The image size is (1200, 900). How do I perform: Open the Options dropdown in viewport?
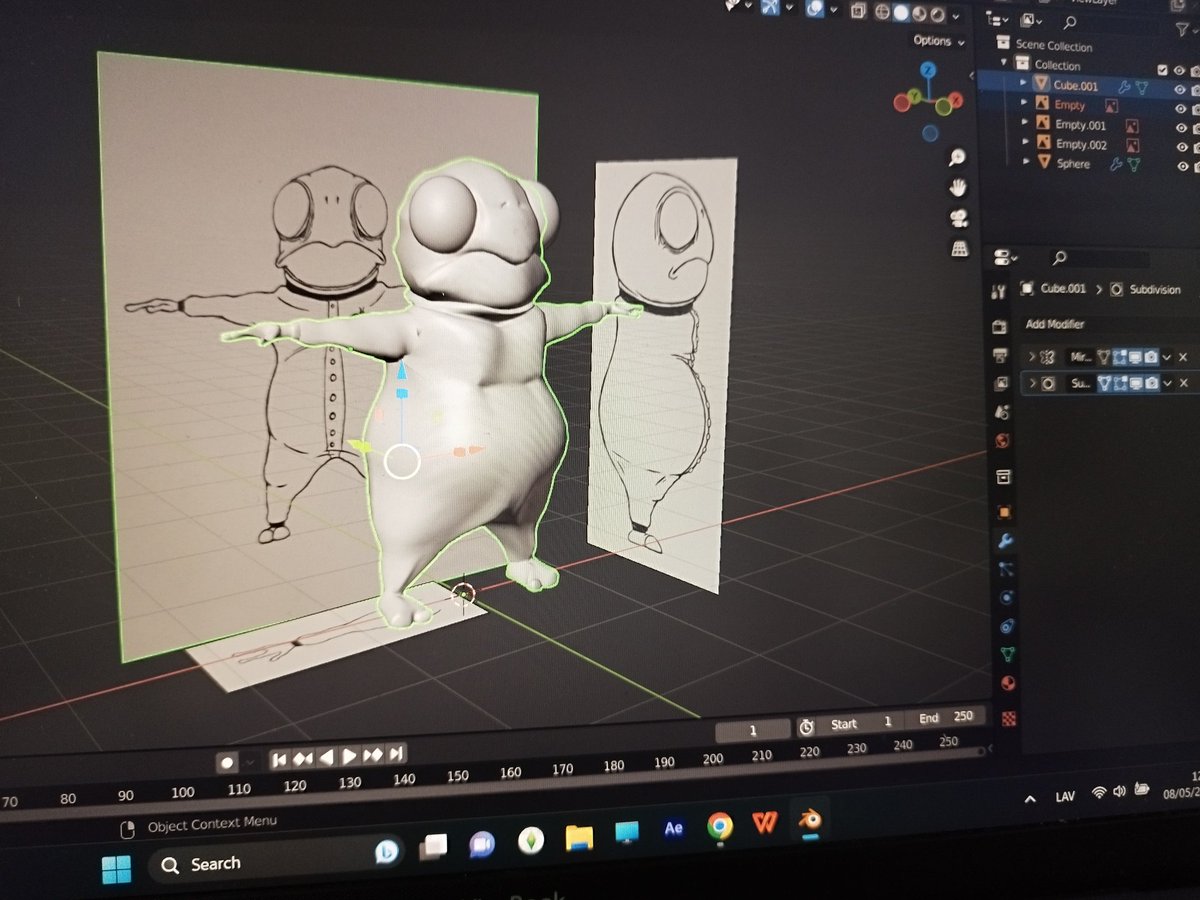[938, 41]
